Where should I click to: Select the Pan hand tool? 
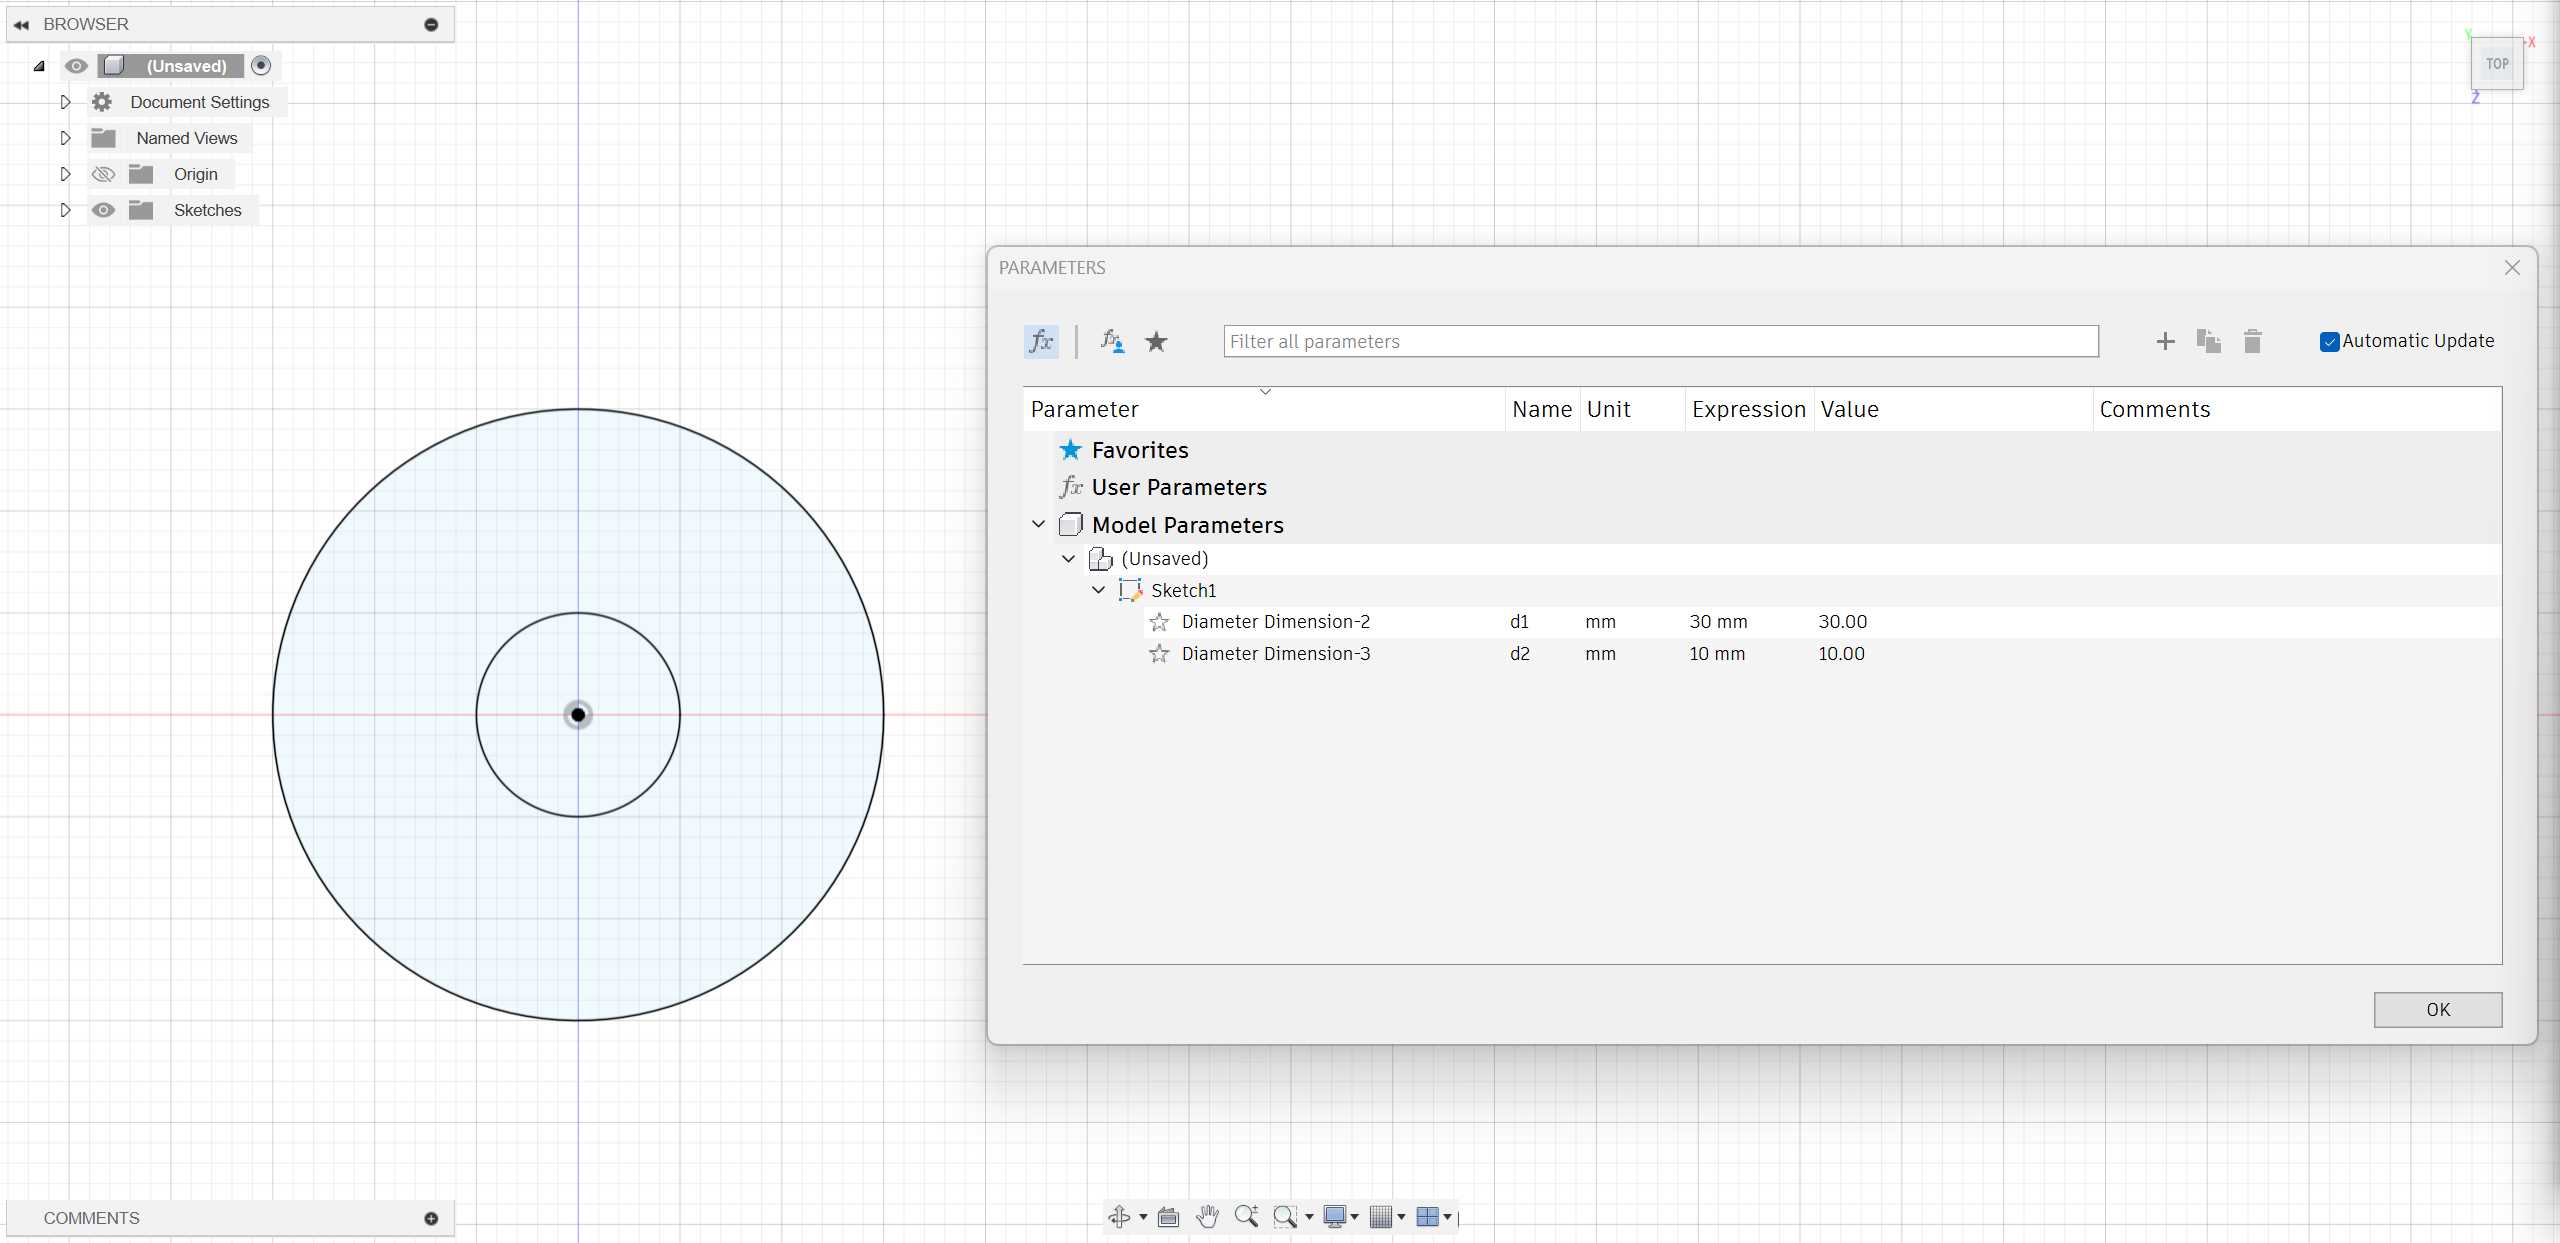pyautogui.click(x=1208, y=1216)
